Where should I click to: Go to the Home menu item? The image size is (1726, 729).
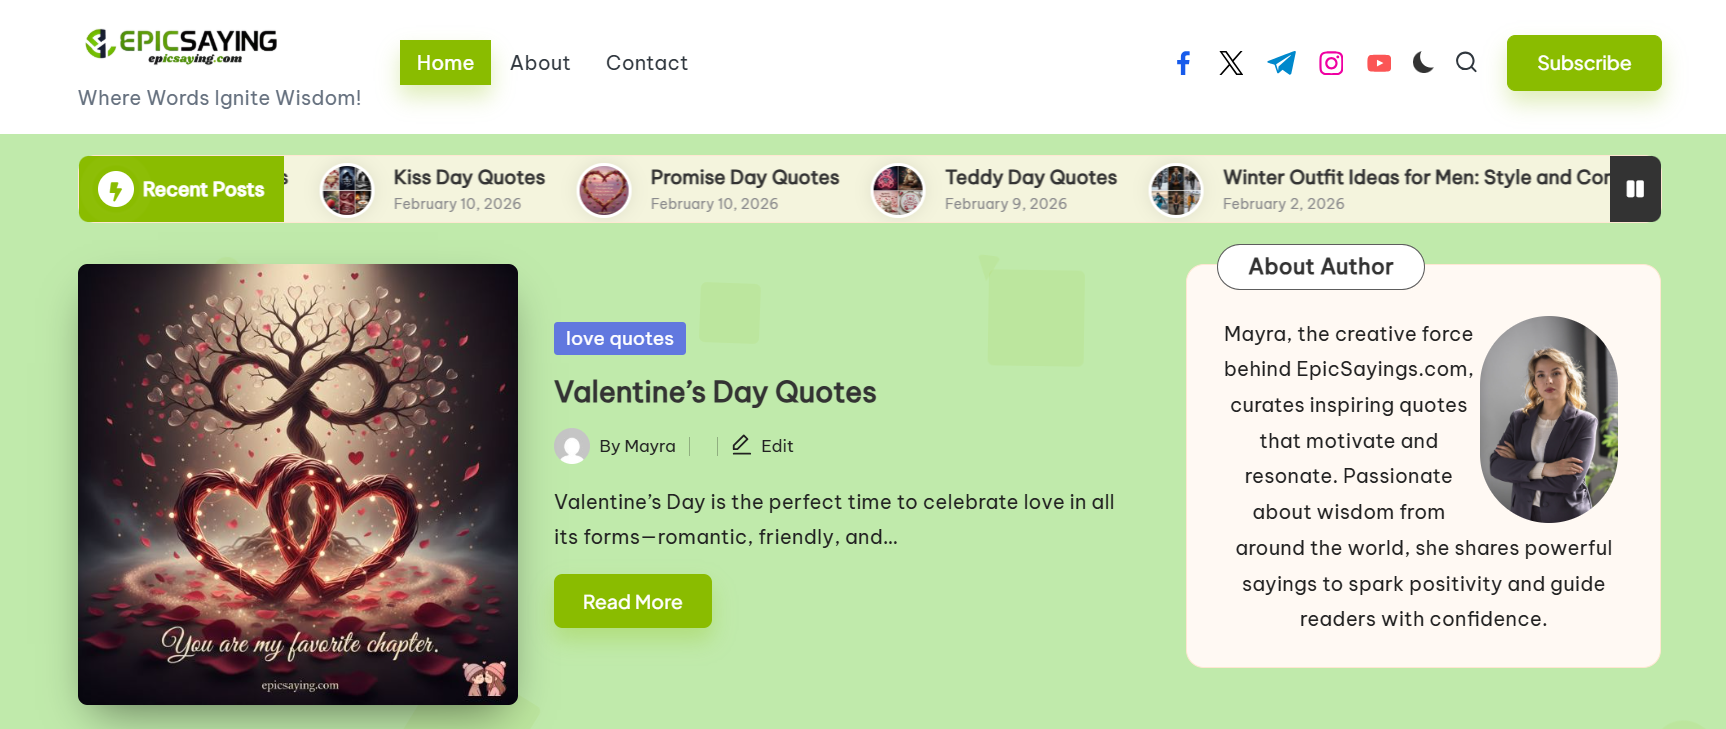click(x=445, y=63)
